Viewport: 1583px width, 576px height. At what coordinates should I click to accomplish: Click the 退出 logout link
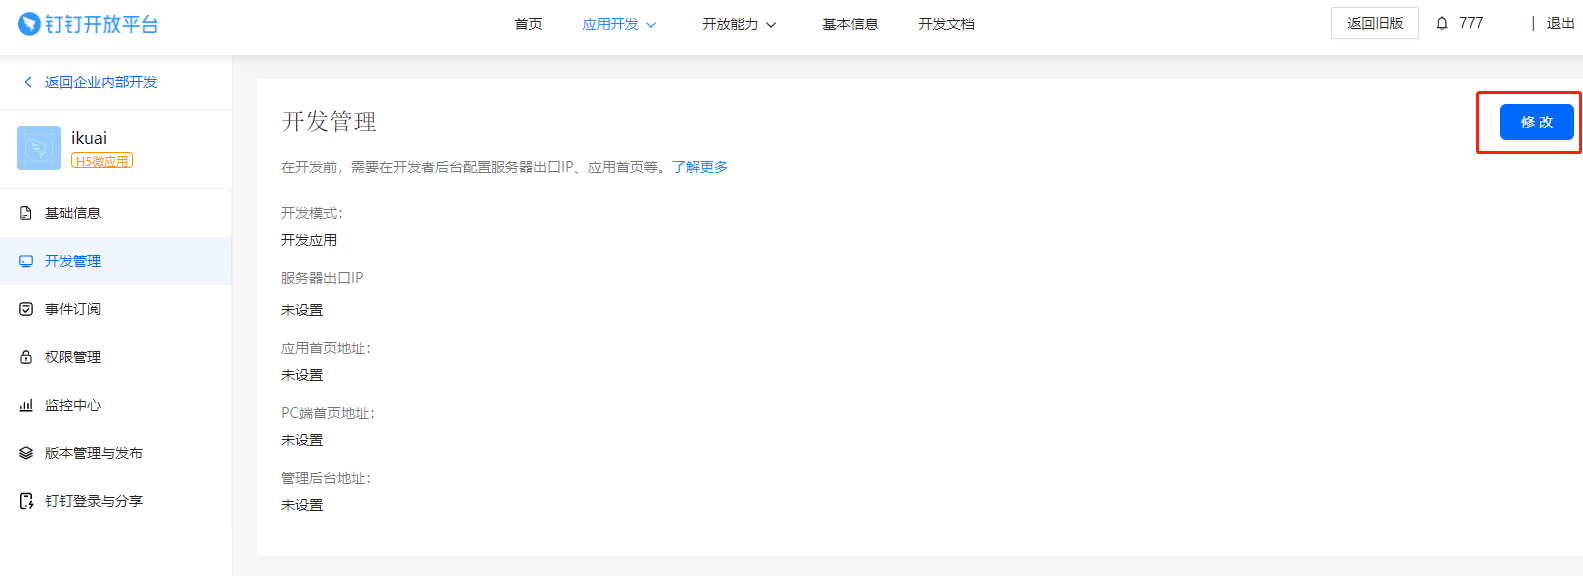1560,23
